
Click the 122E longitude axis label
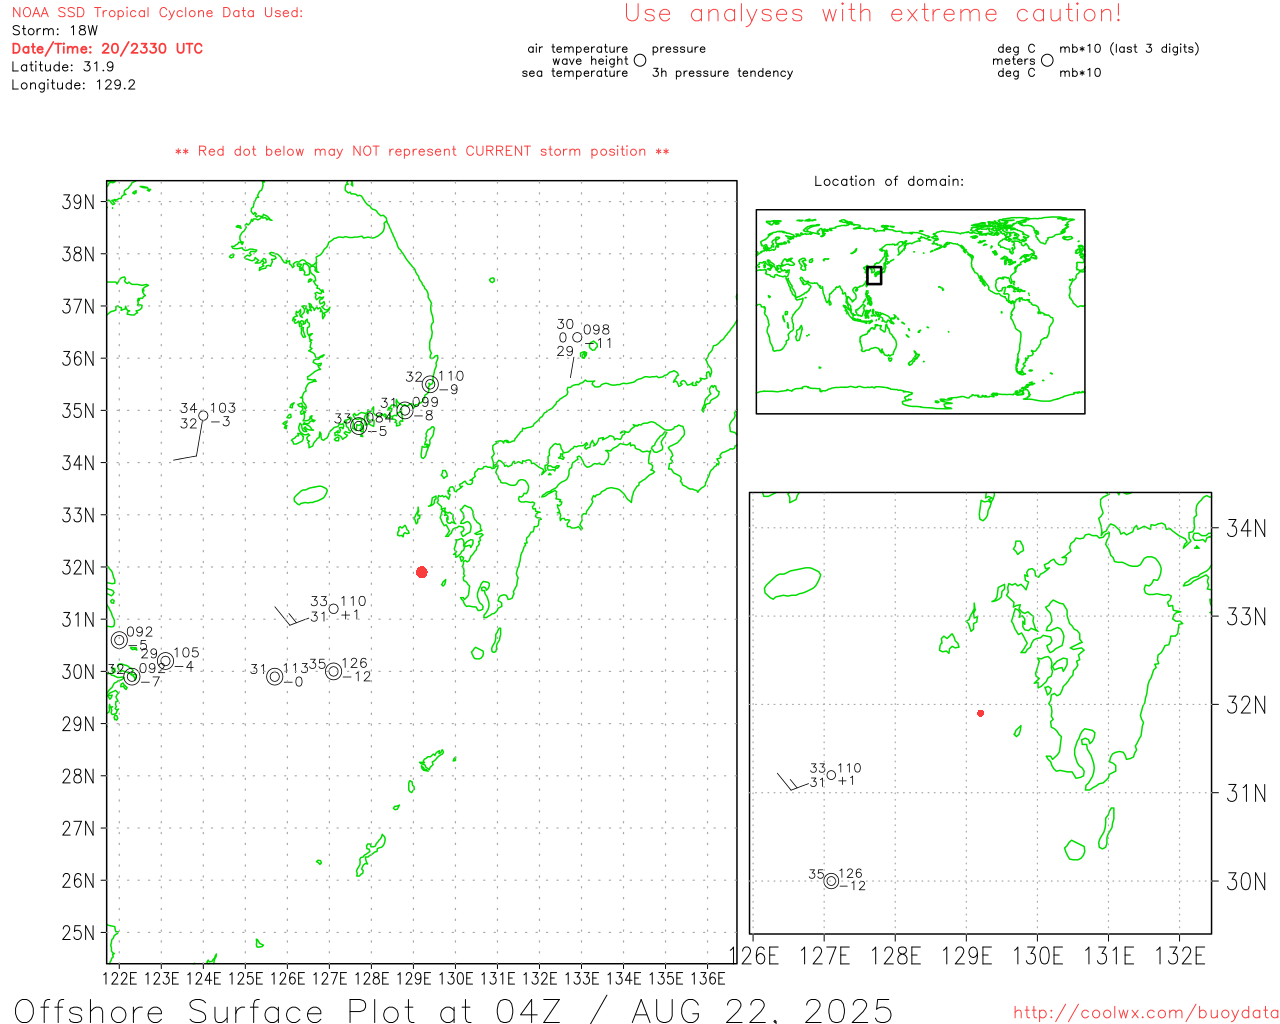click(x=119, y=978)
